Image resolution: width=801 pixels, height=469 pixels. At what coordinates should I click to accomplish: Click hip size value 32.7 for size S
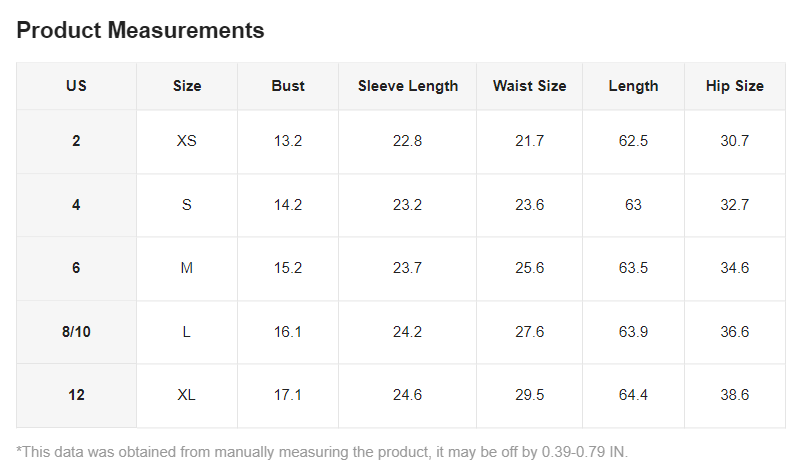tap(735, 205)
